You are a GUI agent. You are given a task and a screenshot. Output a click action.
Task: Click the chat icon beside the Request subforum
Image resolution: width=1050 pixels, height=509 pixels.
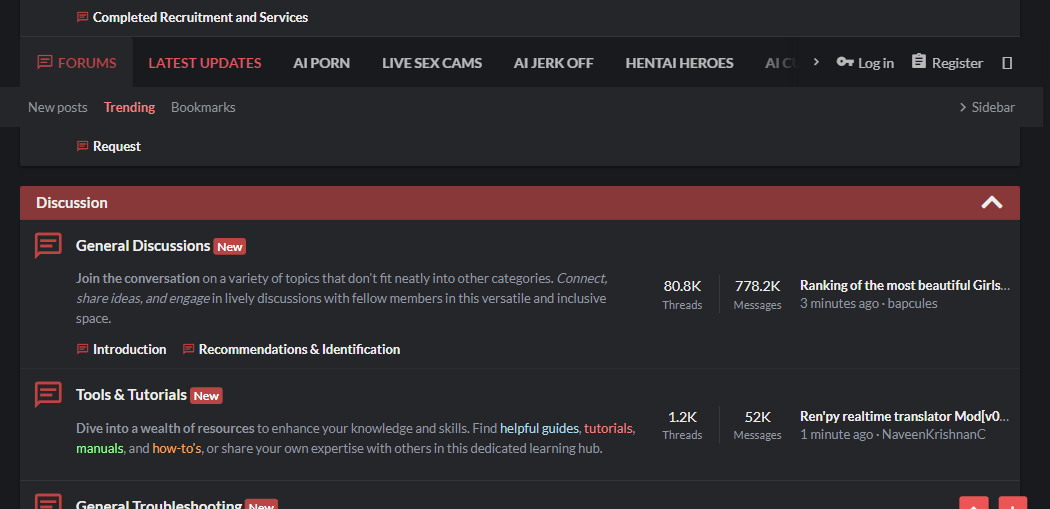82,146
